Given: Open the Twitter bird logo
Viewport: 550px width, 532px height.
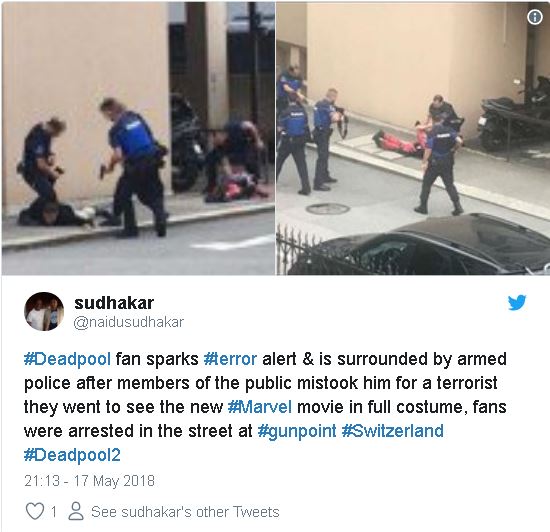Looking at the screenshot, I should point(517,303).
